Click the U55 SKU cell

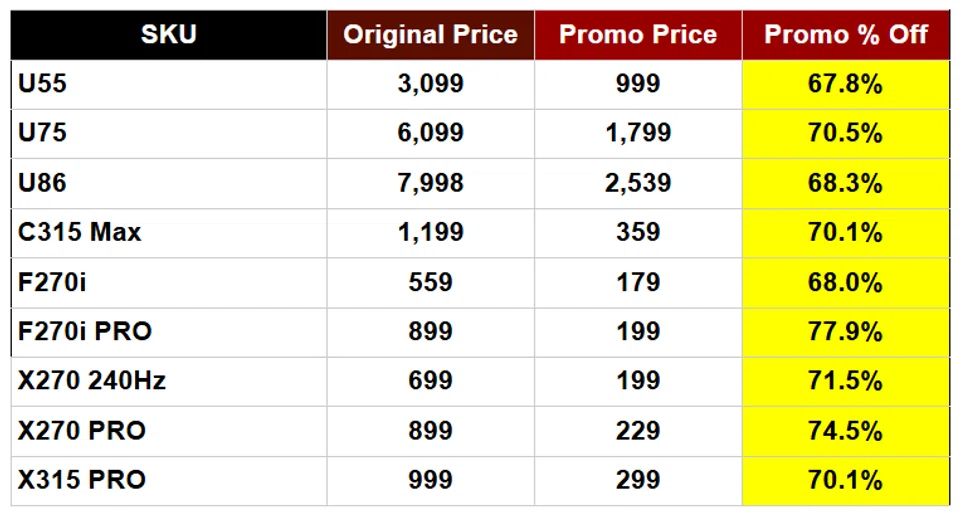(43, 84)
